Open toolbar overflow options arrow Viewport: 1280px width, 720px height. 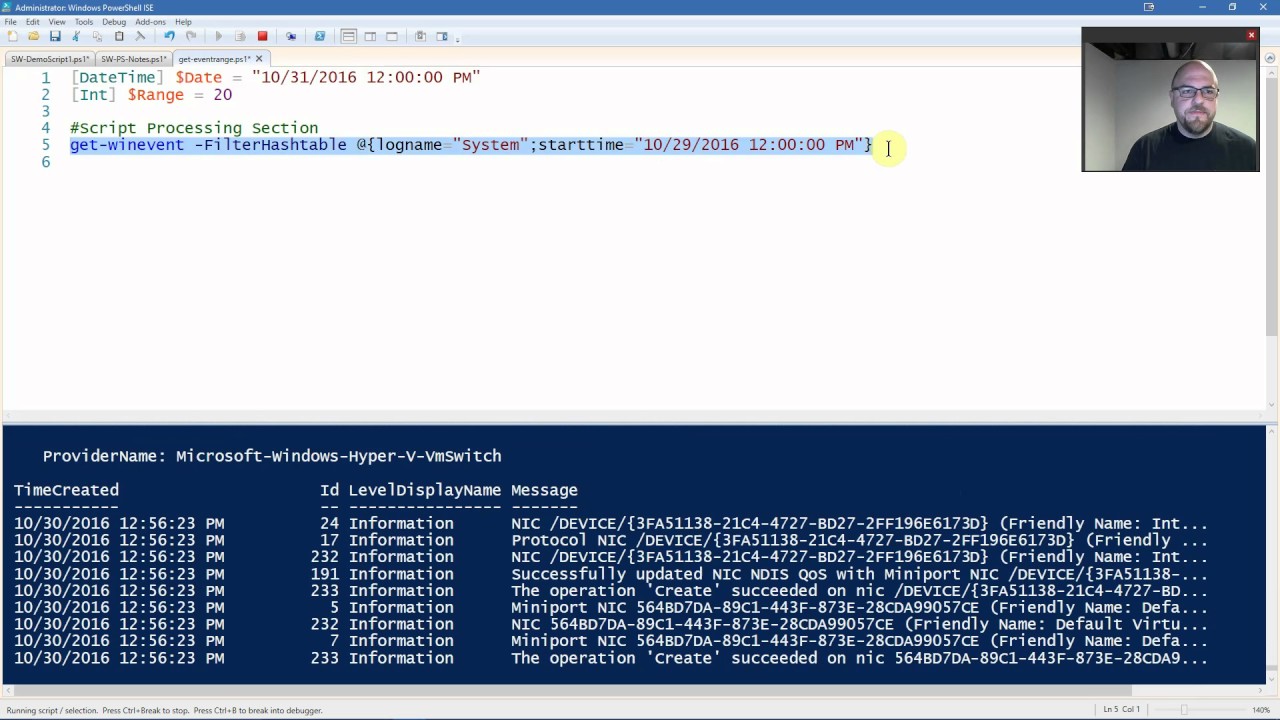(x=458, y=38)
